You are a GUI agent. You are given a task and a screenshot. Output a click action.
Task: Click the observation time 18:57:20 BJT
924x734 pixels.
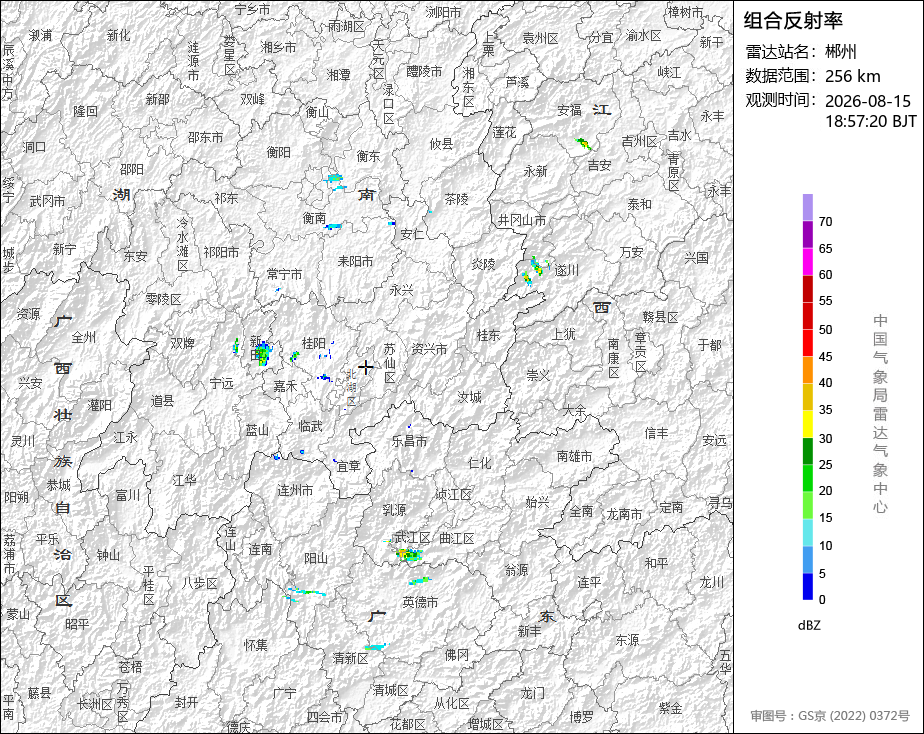click(870, 121)
